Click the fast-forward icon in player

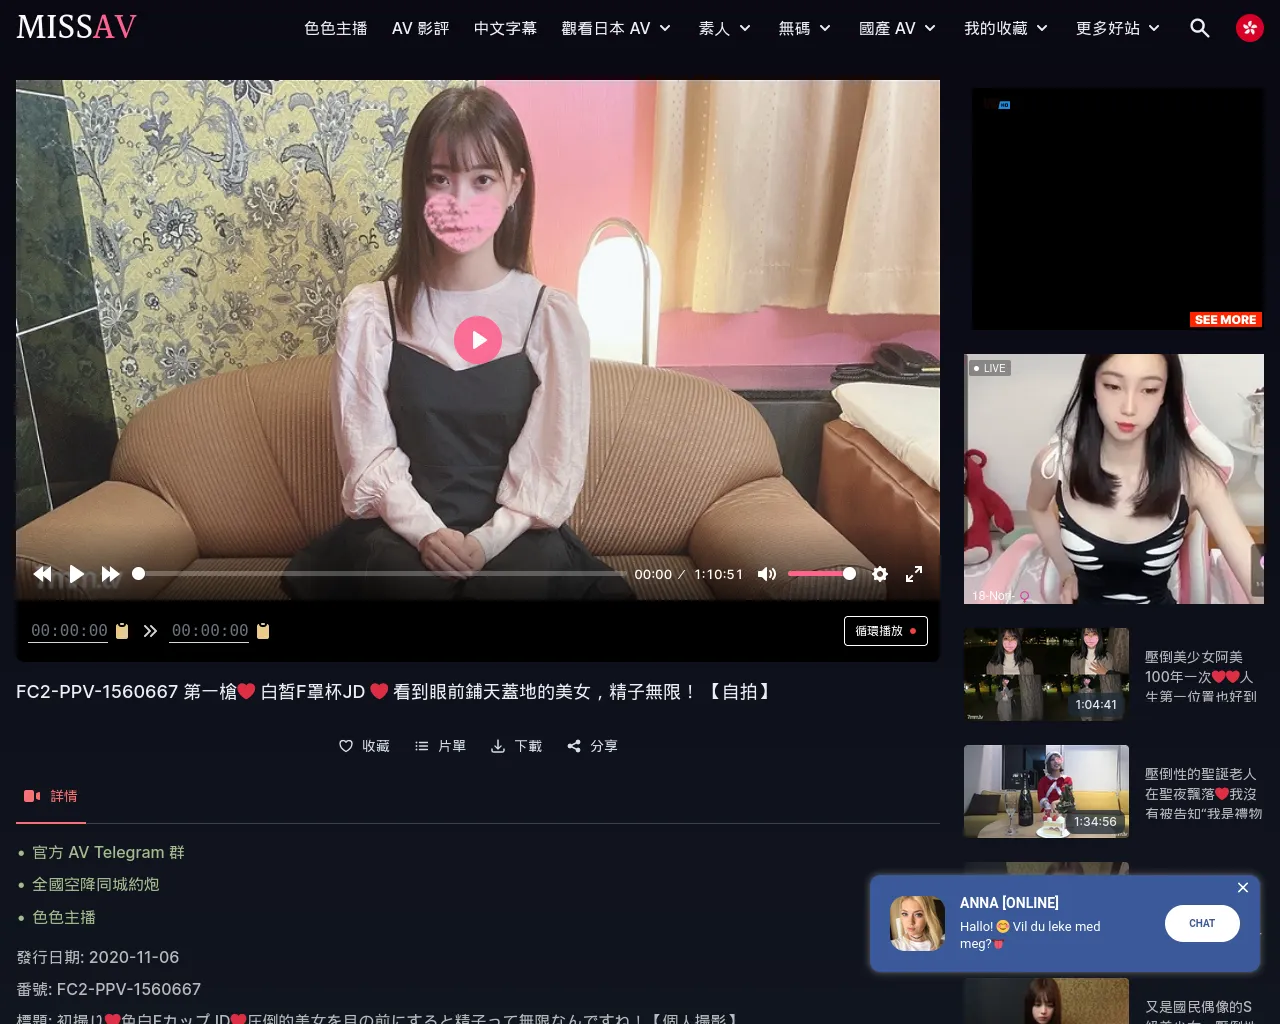111,574
